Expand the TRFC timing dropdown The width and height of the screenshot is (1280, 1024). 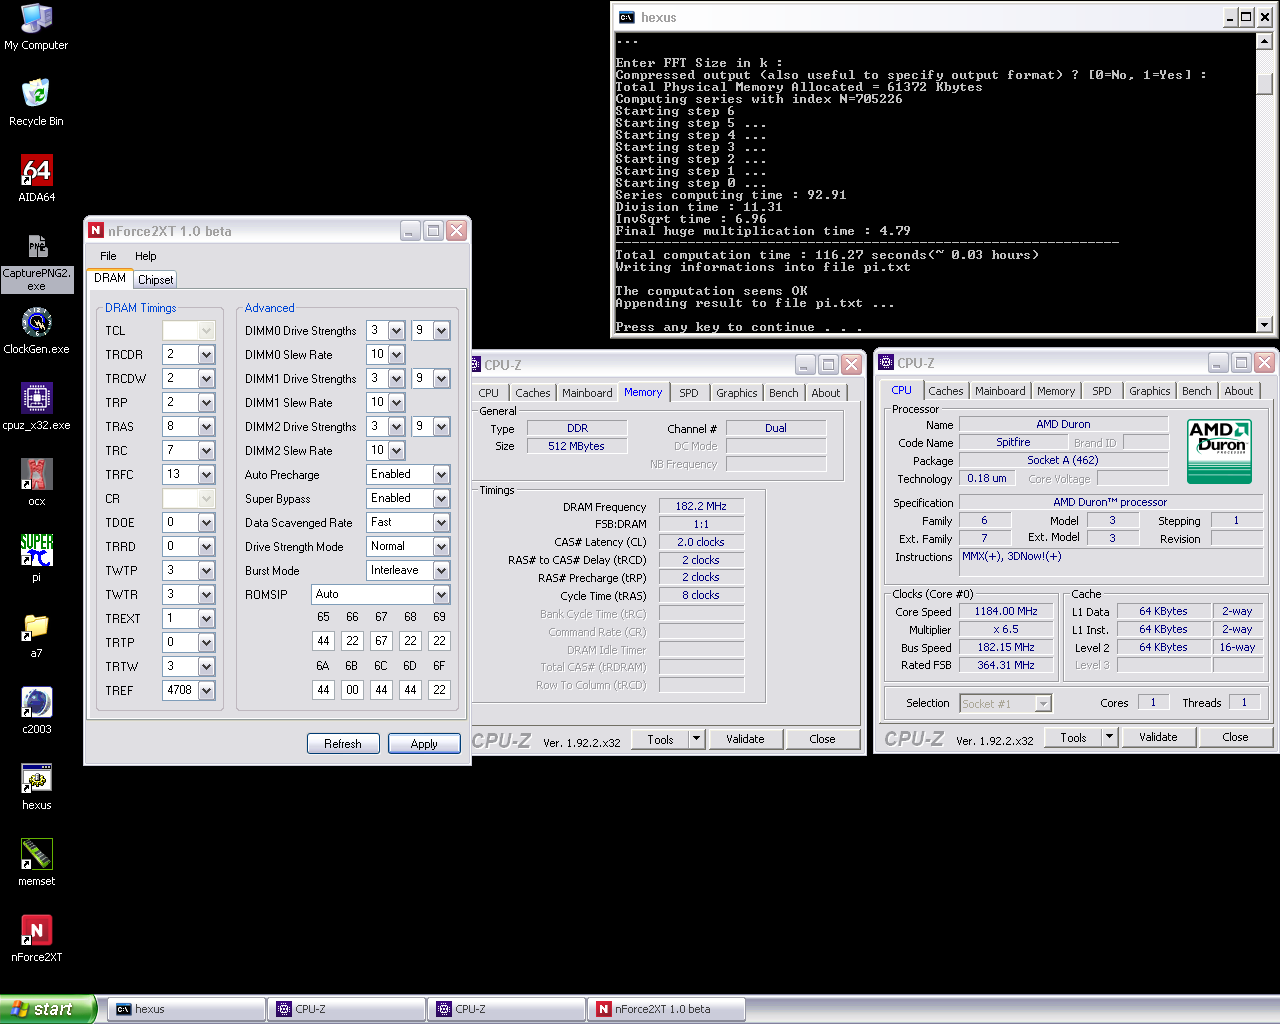pyautogui.click(x=206, y=474)
